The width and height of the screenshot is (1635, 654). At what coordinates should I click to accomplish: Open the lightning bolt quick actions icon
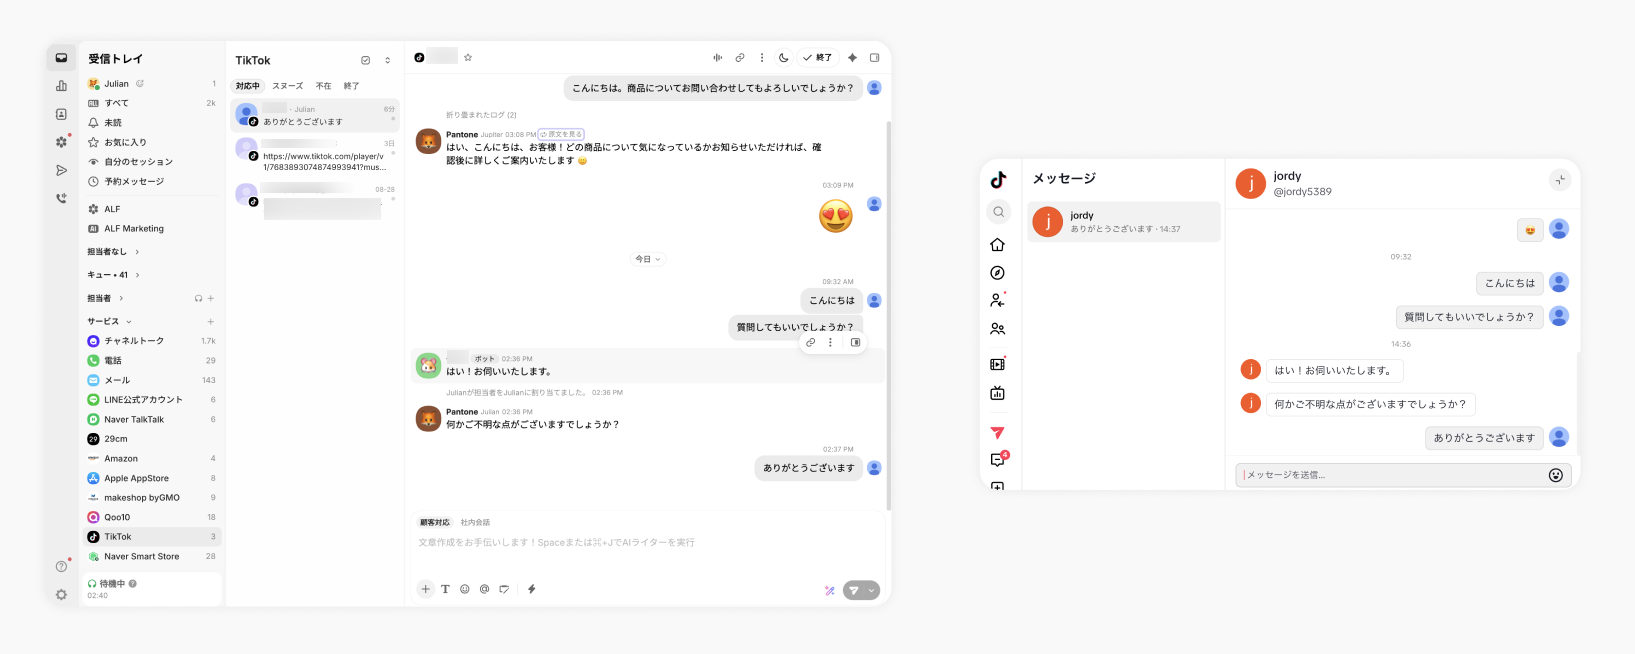click(532, 589)
